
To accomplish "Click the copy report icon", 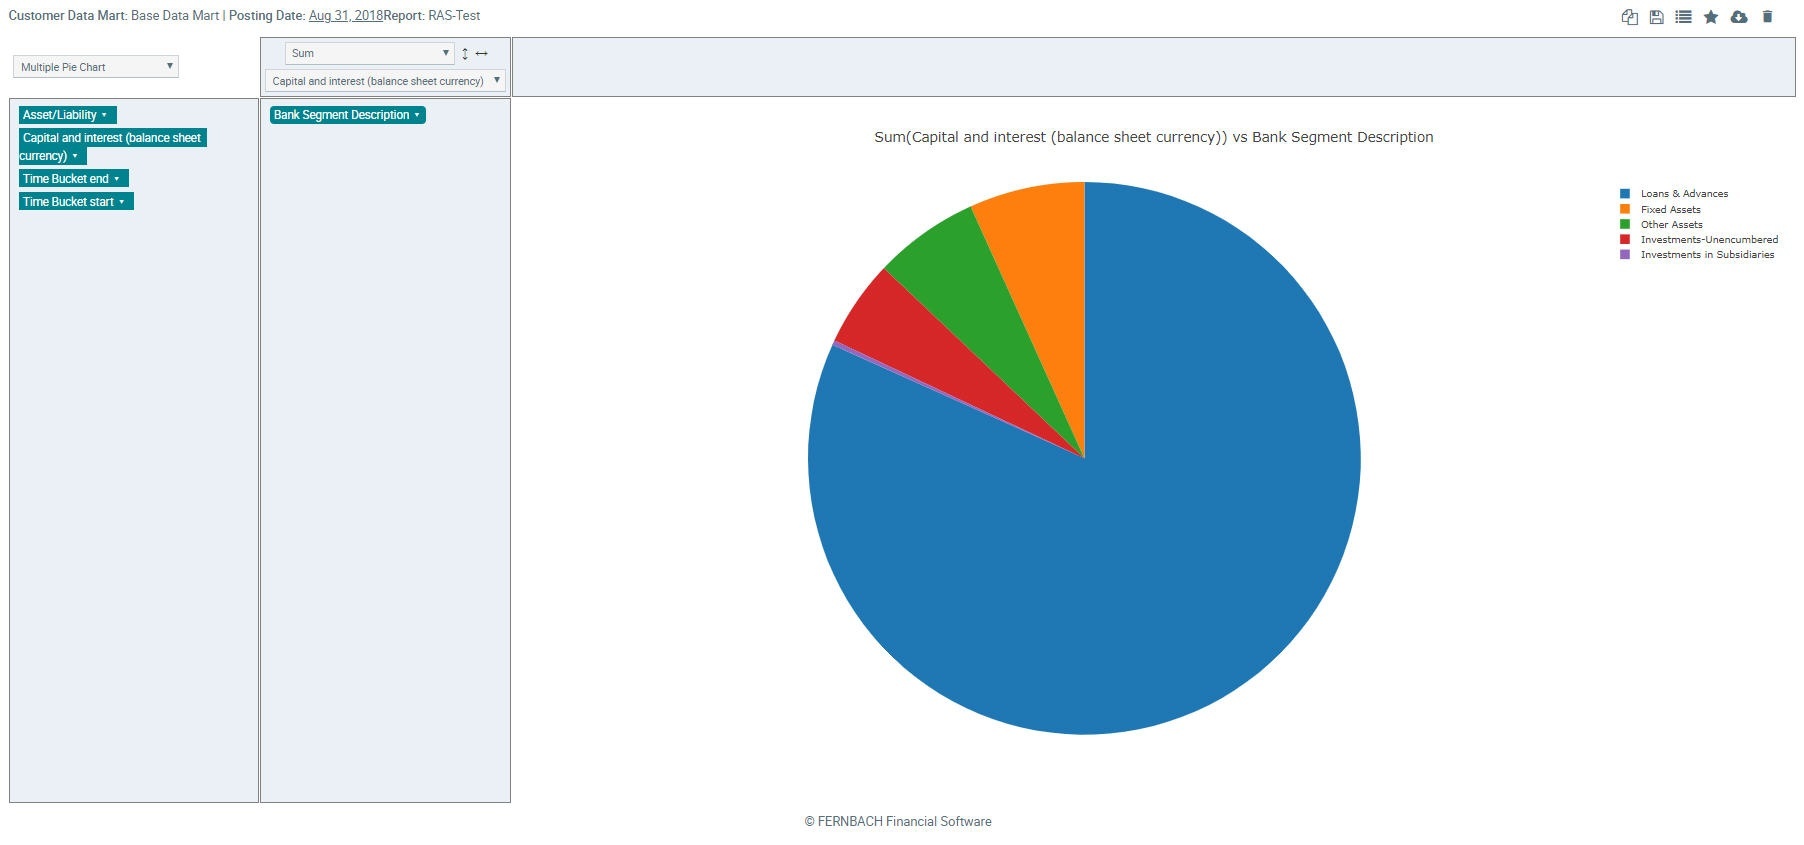I will 1629,17.
